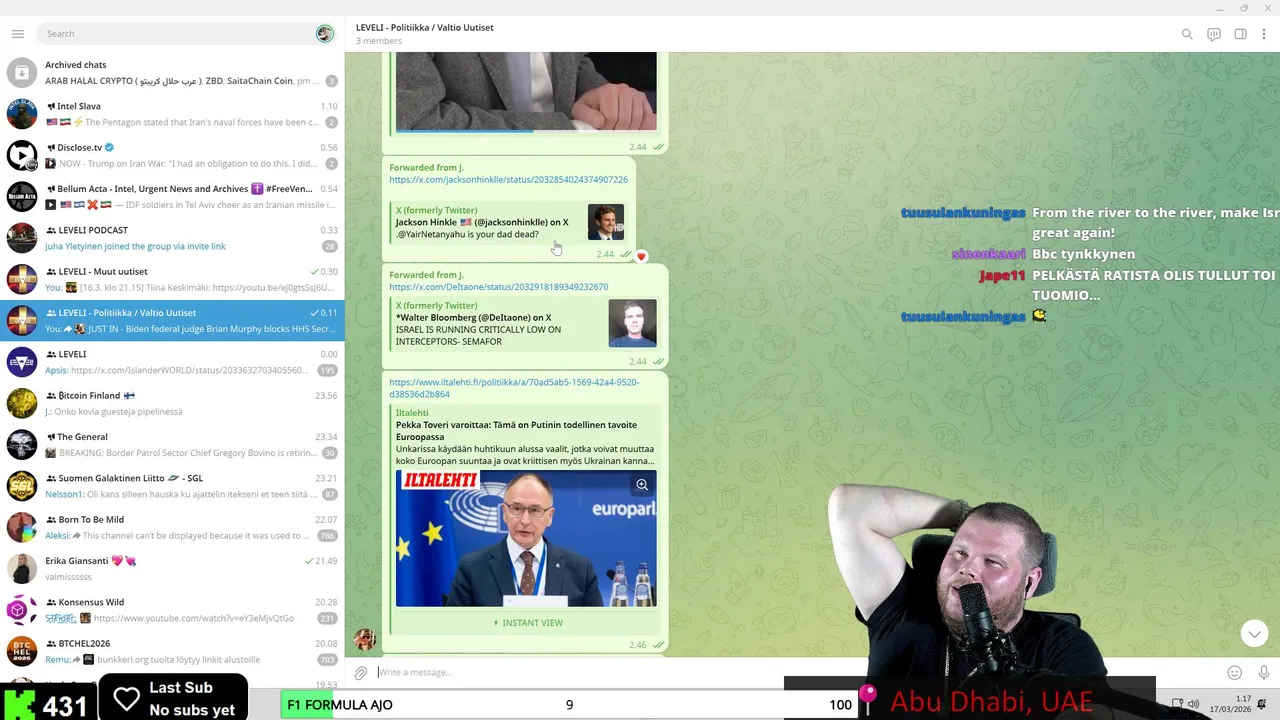1280x720 pixels.
Task: Attach a file with the paperclip icon
Action: pos(361,673)
